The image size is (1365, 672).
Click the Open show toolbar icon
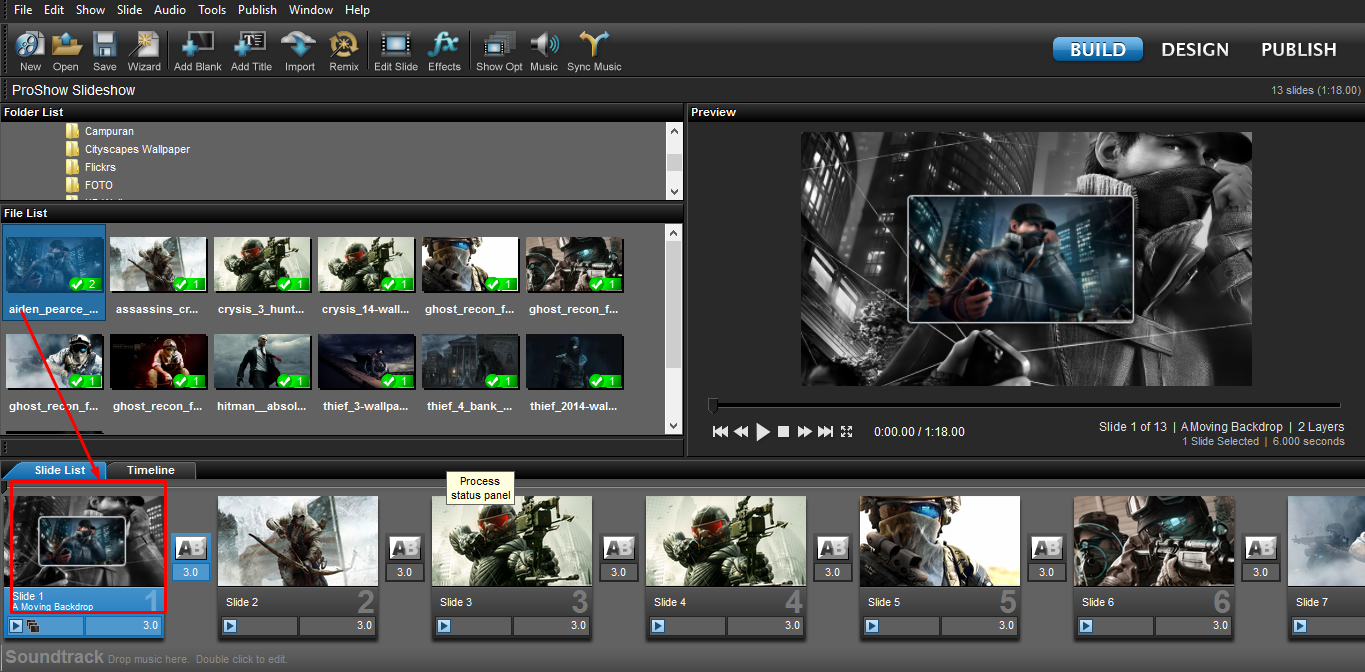tap(66, 45)
